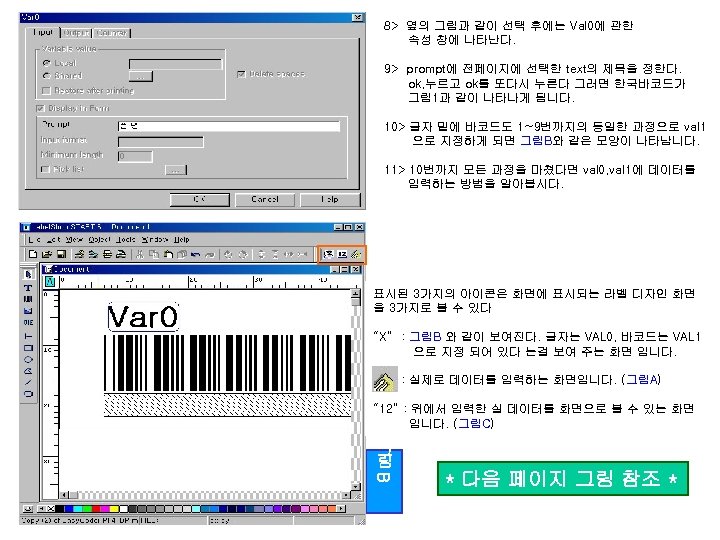
Task: Pick the yellow swatch in the color palette
Action: (x=114, y=509)
